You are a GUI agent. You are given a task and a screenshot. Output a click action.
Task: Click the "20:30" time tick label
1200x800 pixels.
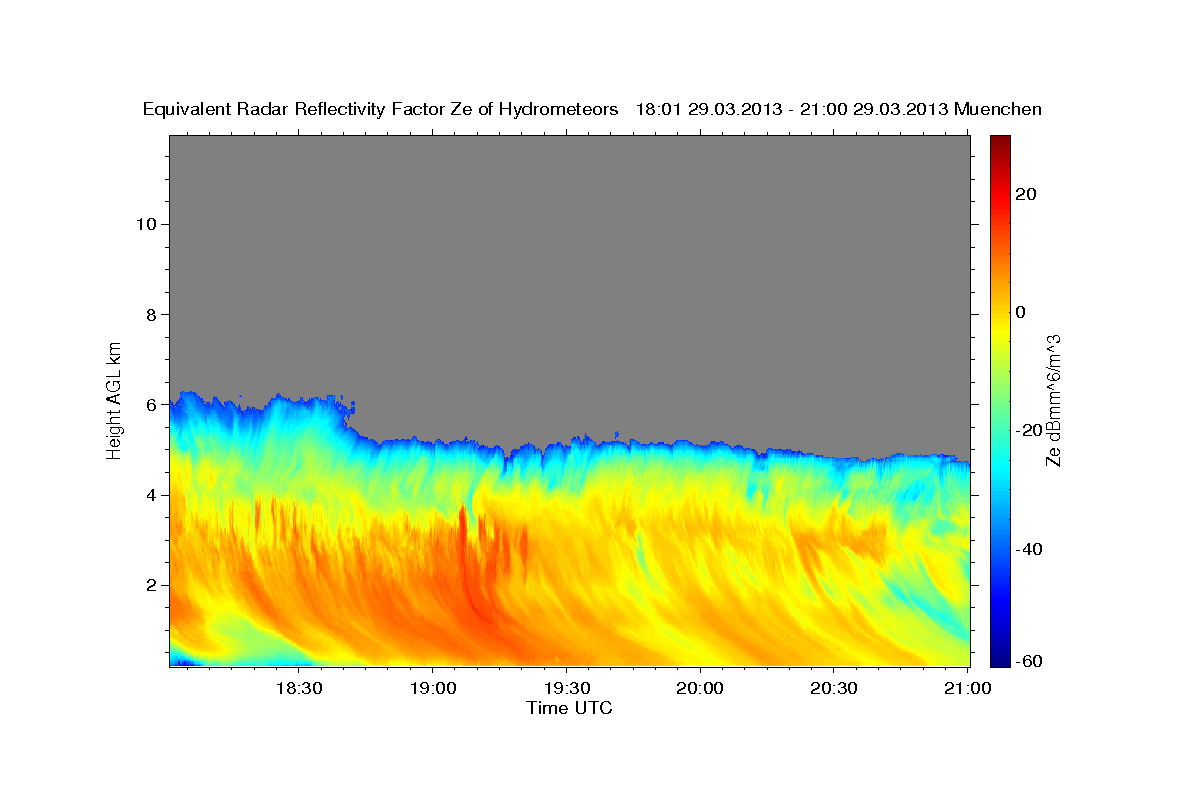[834, 688]
